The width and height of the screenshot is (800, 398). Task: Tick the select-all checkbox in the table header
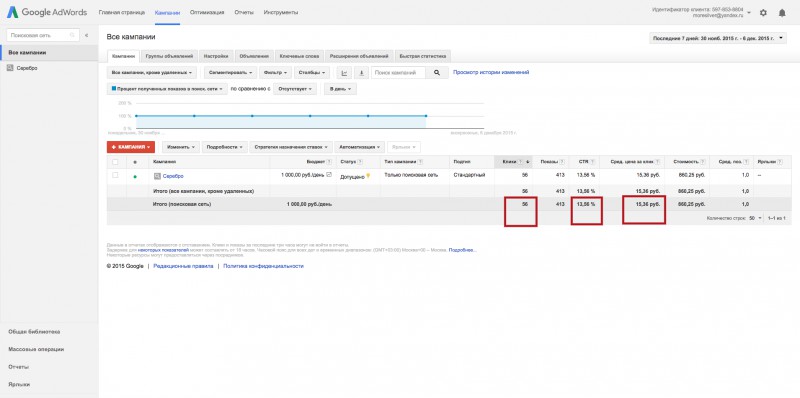coord(115,162)
